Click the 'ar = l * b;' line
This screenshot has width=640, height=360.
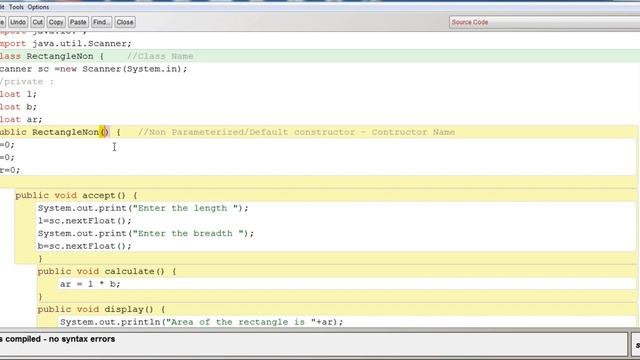coord(90,284)
